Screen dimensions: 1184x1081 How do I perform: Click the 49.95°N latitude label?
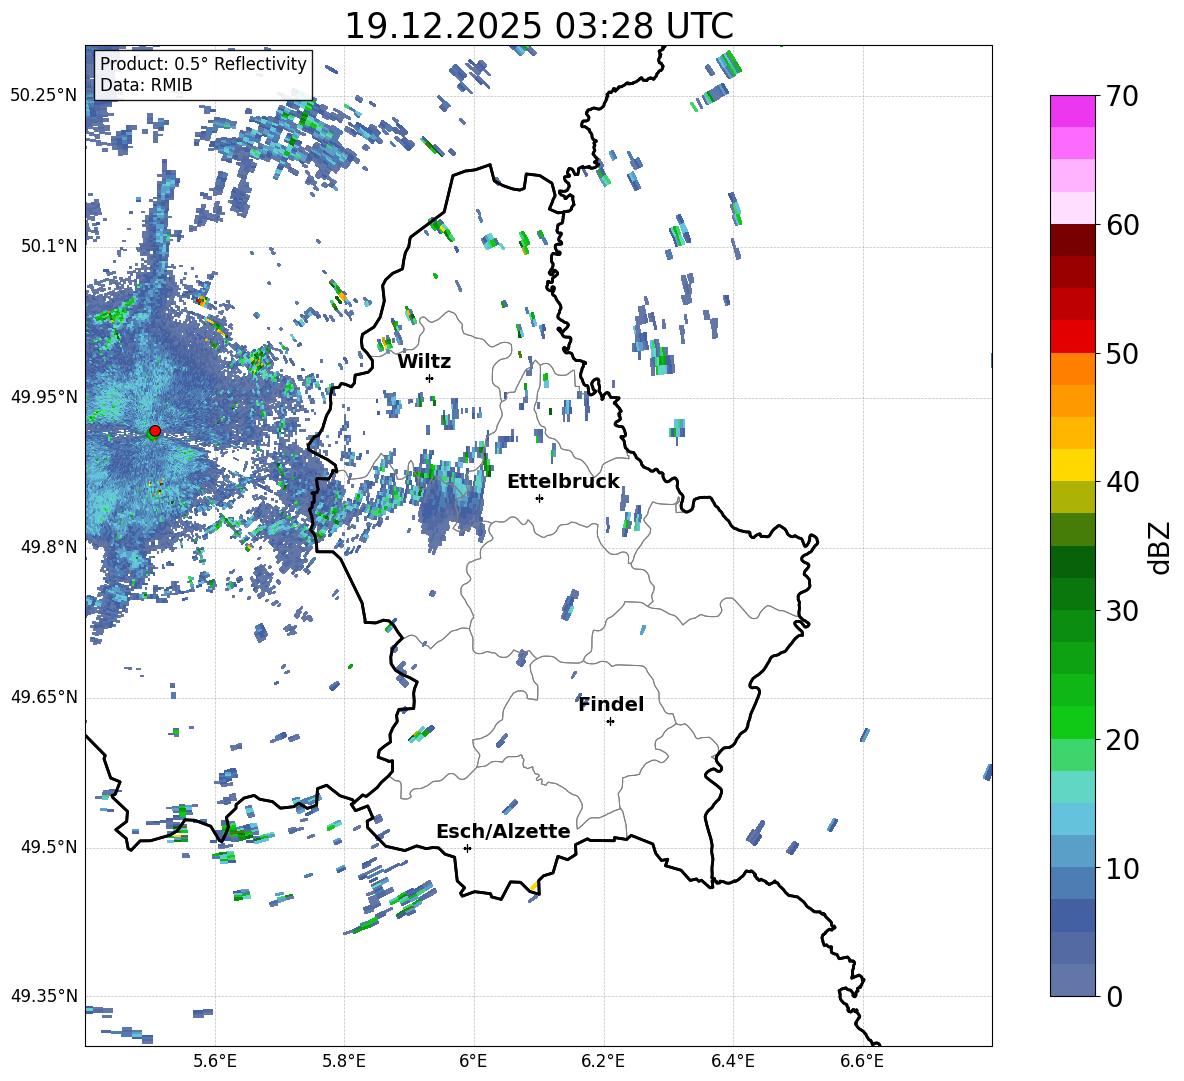[x=44, y=396]
